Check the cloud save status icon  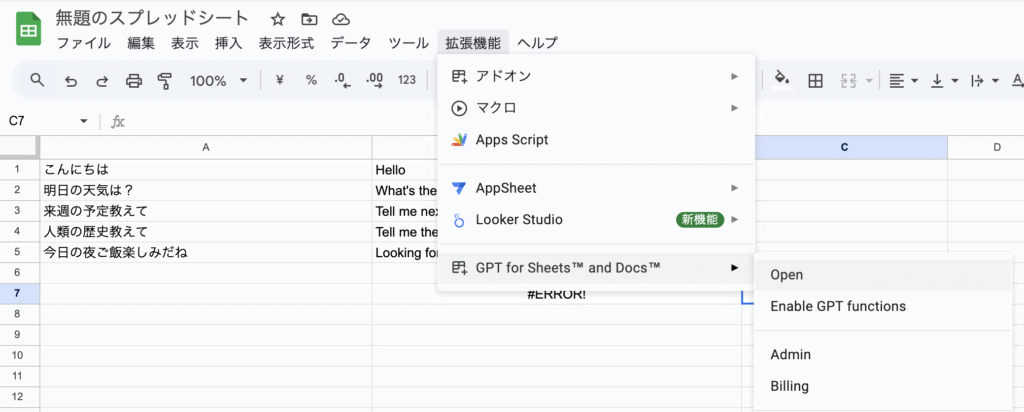(x=340, y=19)
